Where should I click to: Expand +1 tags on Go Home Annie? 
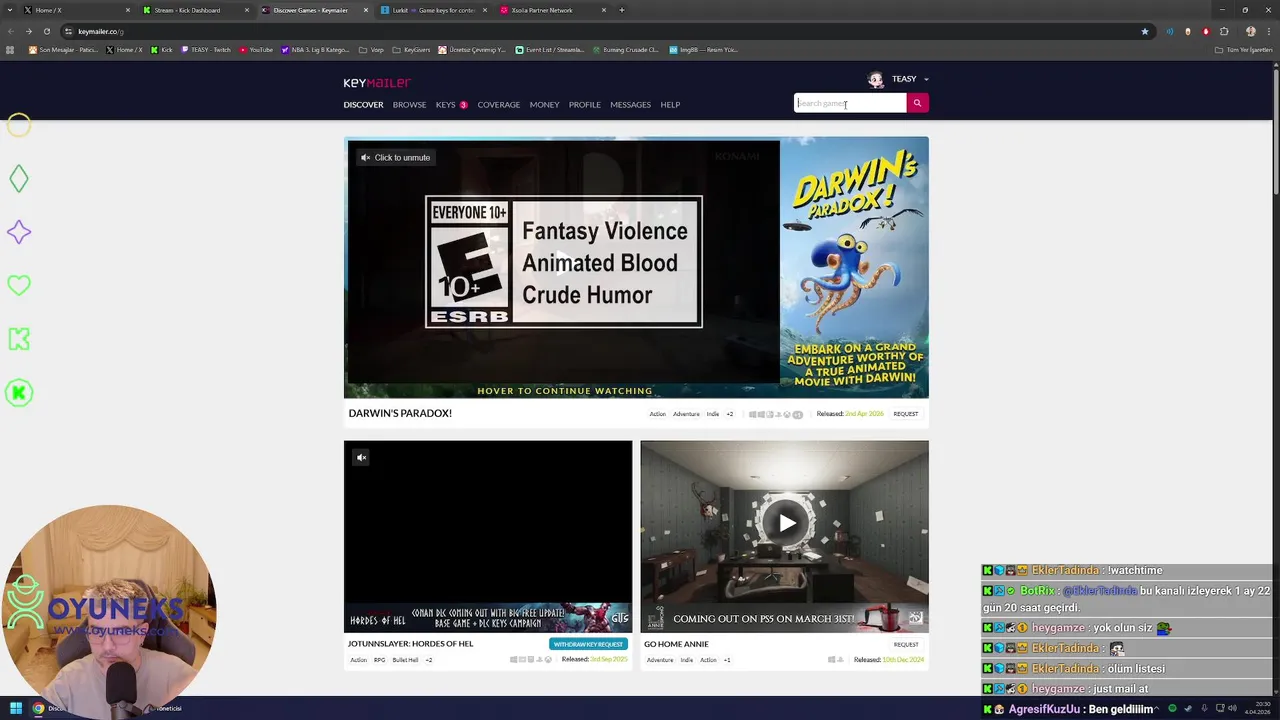(727, 660)
